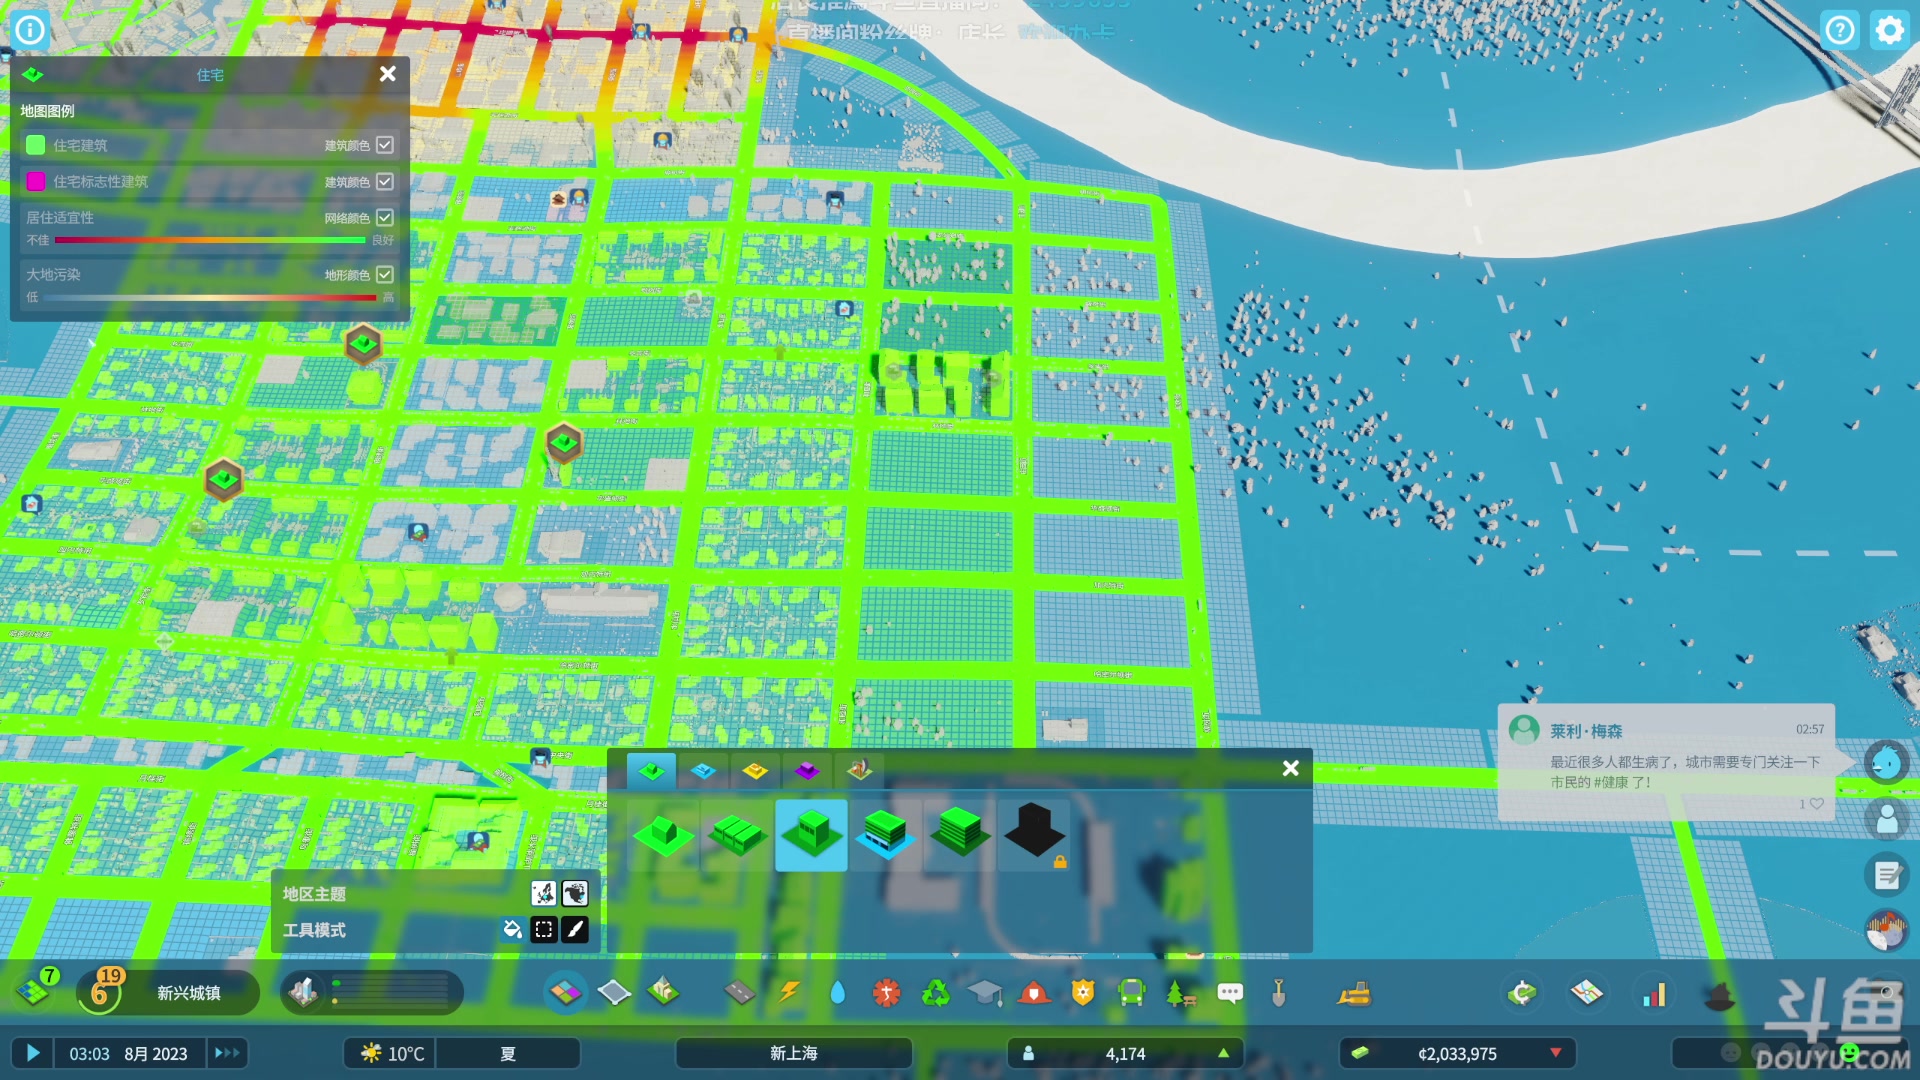Viewport: 1920px width, 1080px height.
Task: Open the signature buildings toolbar menu
Action: click(x=663, y=993)
